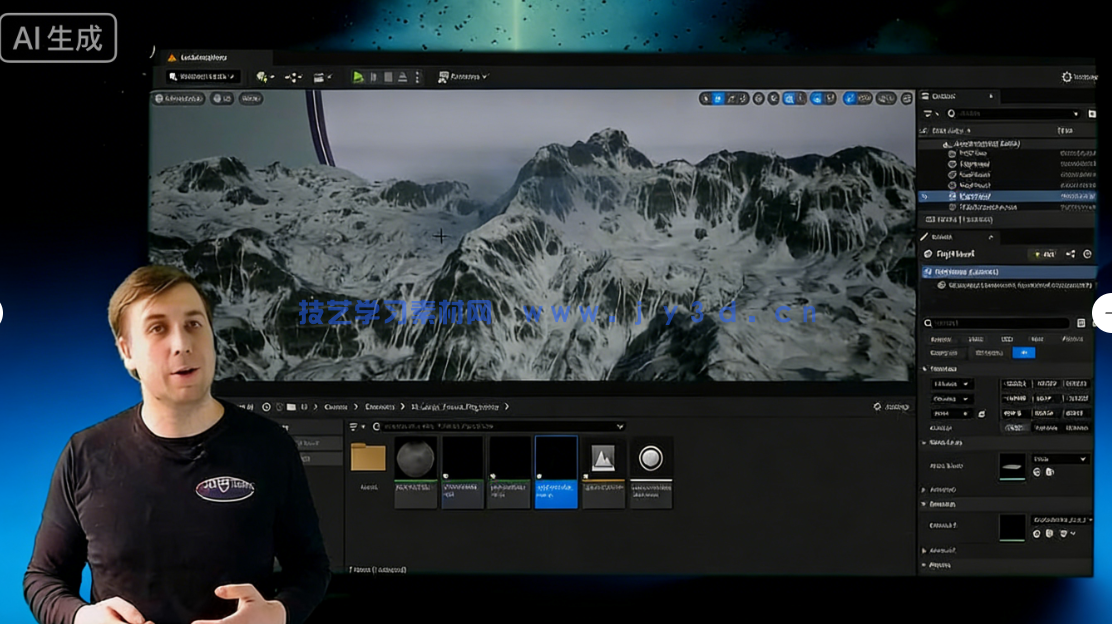Switch to the Outliner panel tab
The height and width of the screenshot is (624, 1112).
click(945, 96)
